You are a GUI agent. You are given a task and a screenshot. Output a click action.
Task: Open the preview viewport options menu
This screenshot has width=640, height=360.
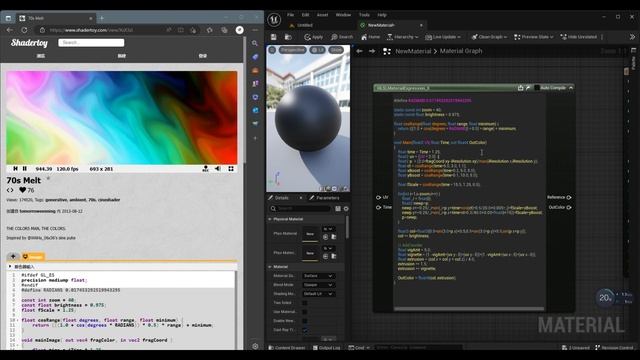click(272, 50)
